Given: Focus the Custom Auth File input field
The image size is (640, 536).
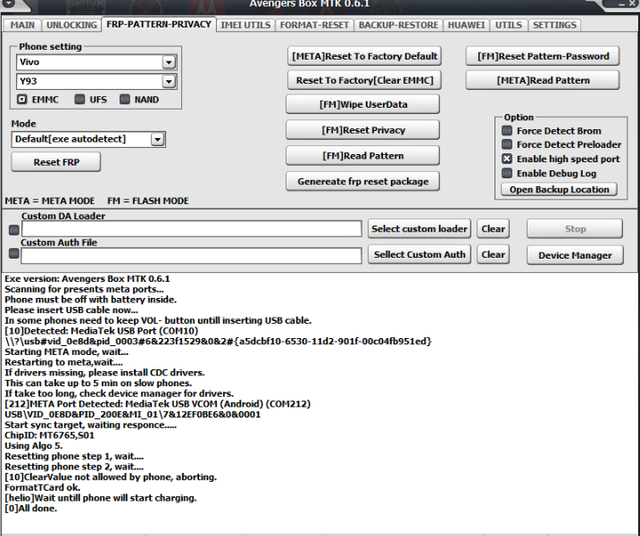Looking at the screenshot, I should (x=191, y=256).
